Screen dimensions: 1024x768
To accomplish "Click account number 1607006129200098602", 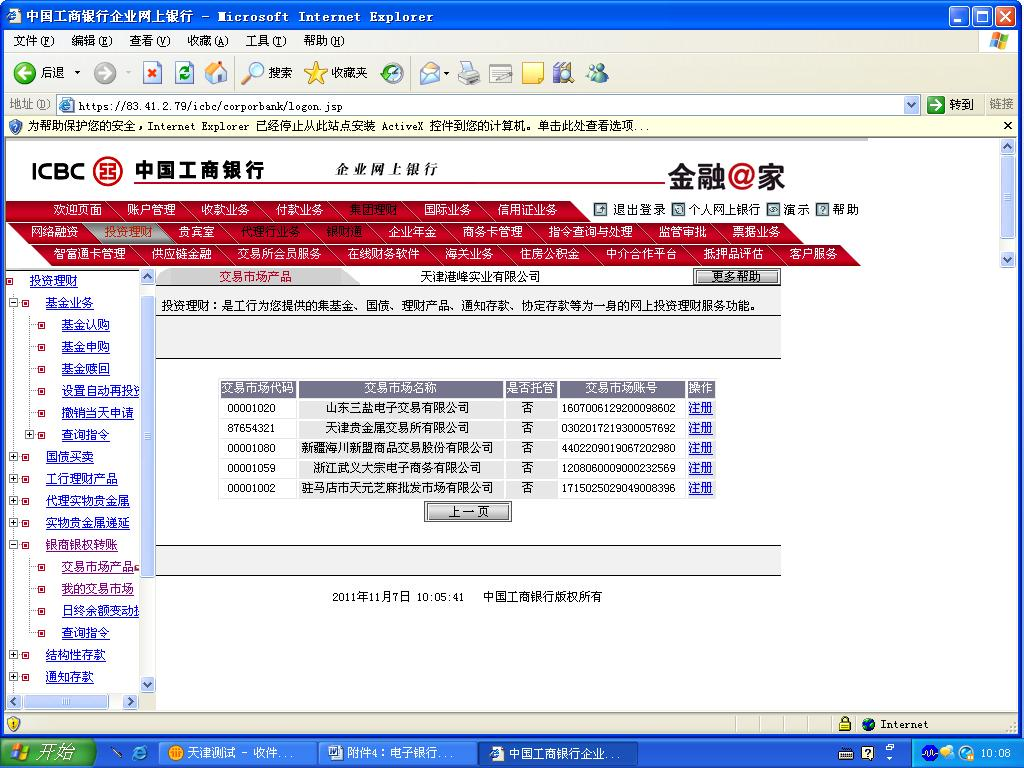I will point(618,408).
